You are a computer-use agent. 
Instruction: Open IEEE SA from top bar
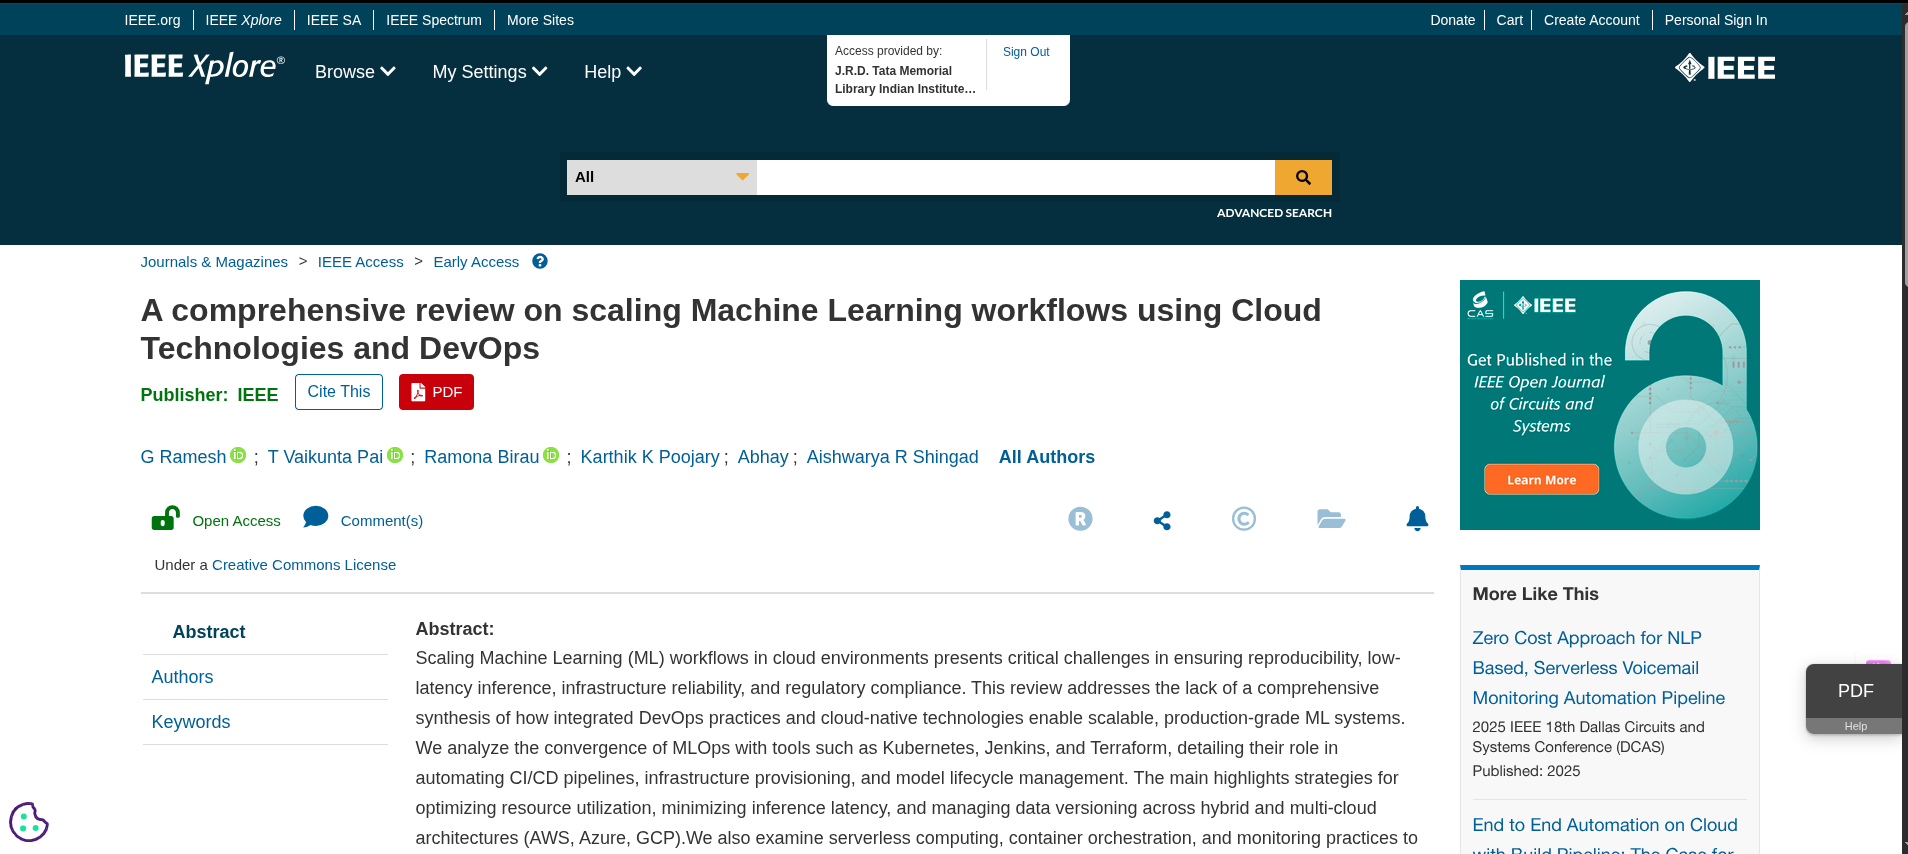point(334,20)
